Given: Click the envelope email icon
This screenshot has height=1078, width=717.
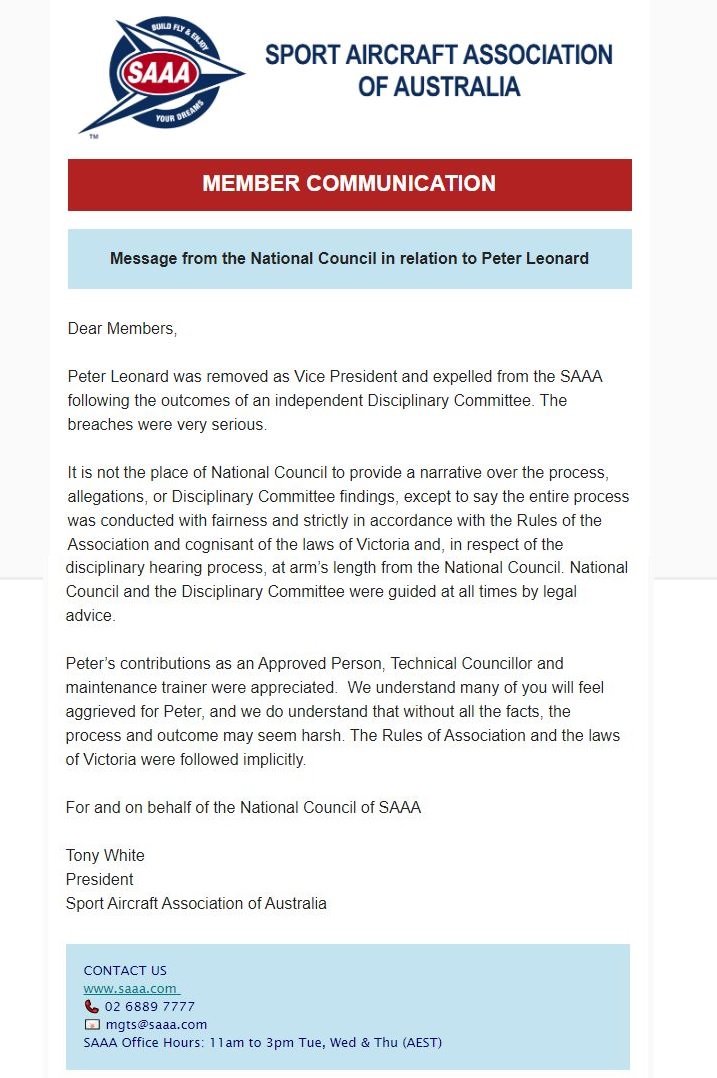Looking at the screenshot, I should [91, 1025].
